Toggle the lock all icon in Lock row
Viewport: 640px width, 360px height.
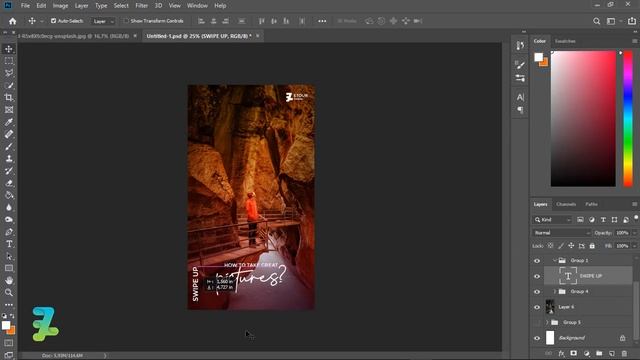[592, 246]
